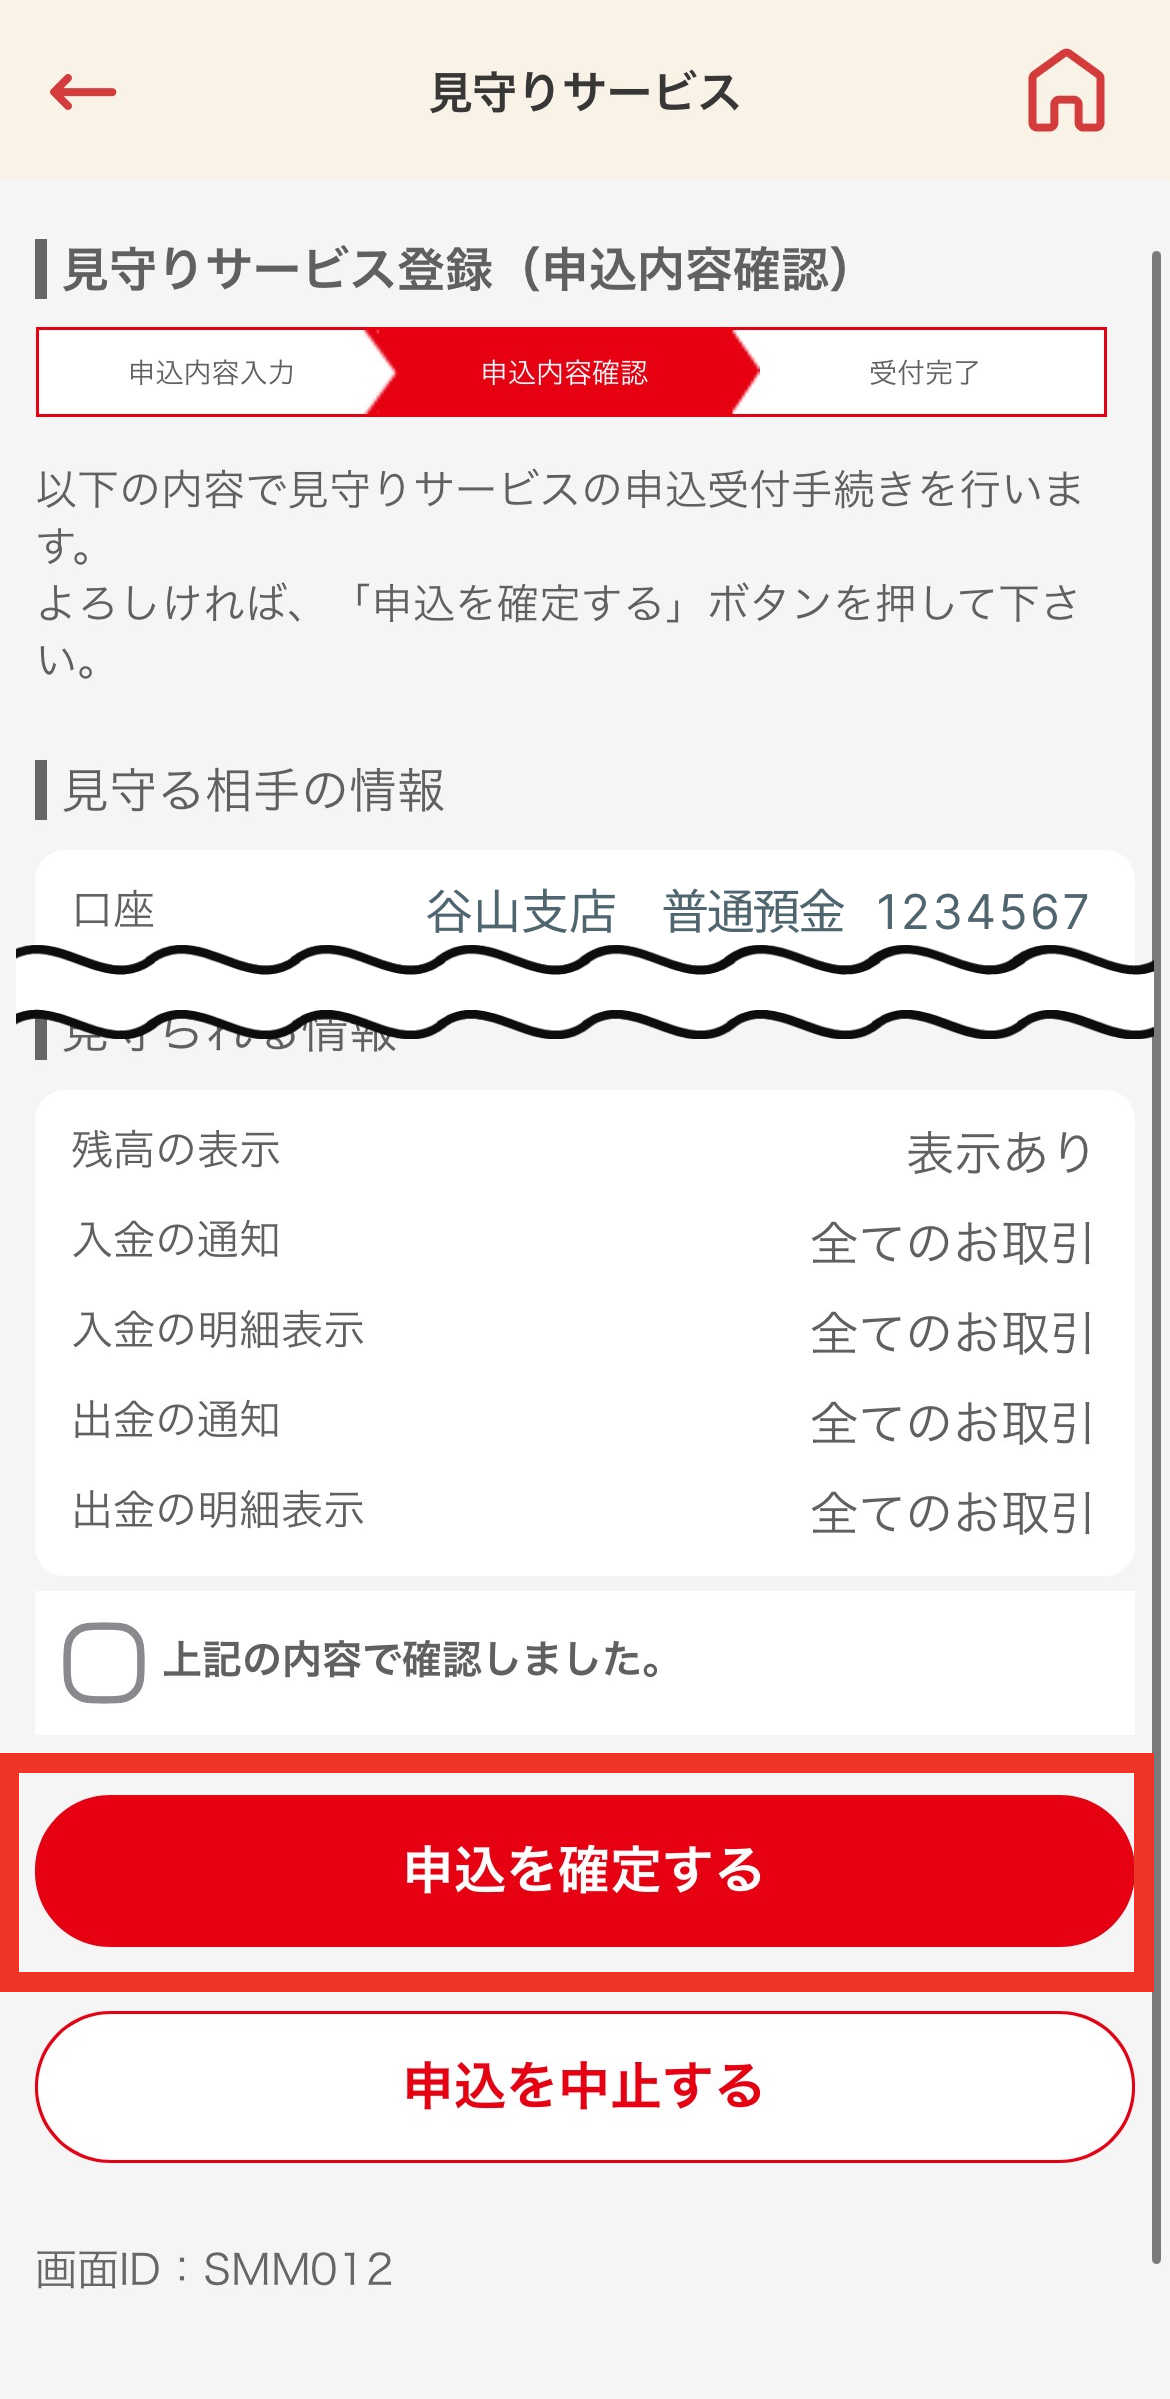The height and width of the screenshot is (2399, 1170).
Task: Tap the 入金の通知 row label
Action: coord(176,1240)
